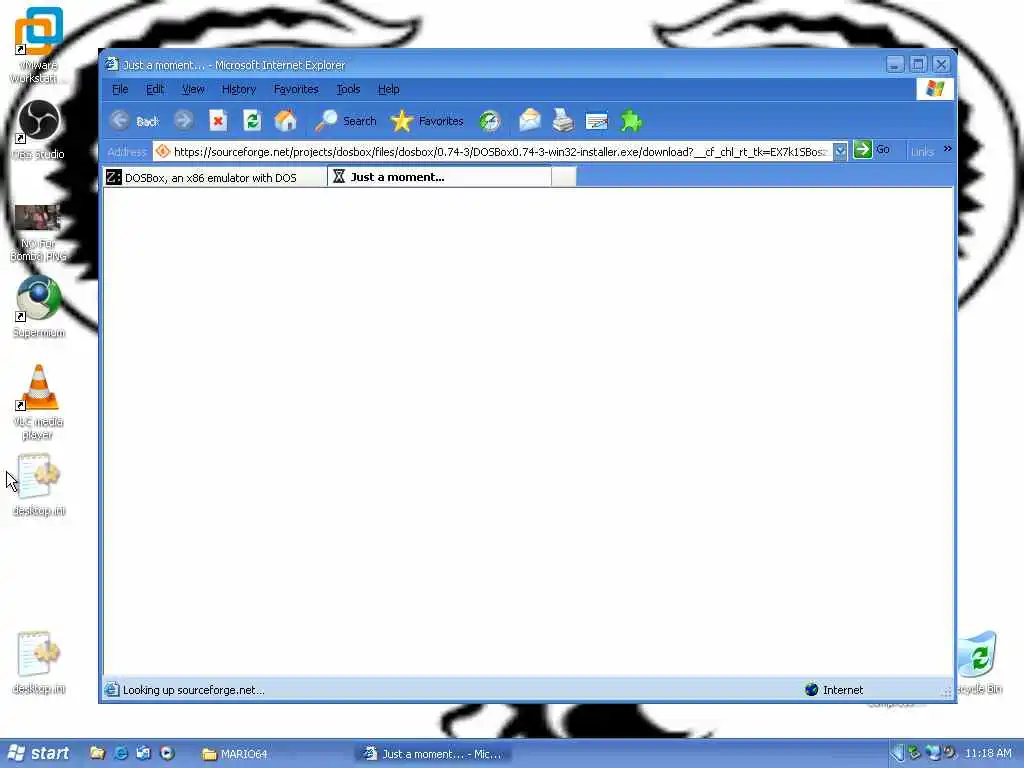
Task: Click Looking up sourceforge.net status text
Action: point(193,690)
